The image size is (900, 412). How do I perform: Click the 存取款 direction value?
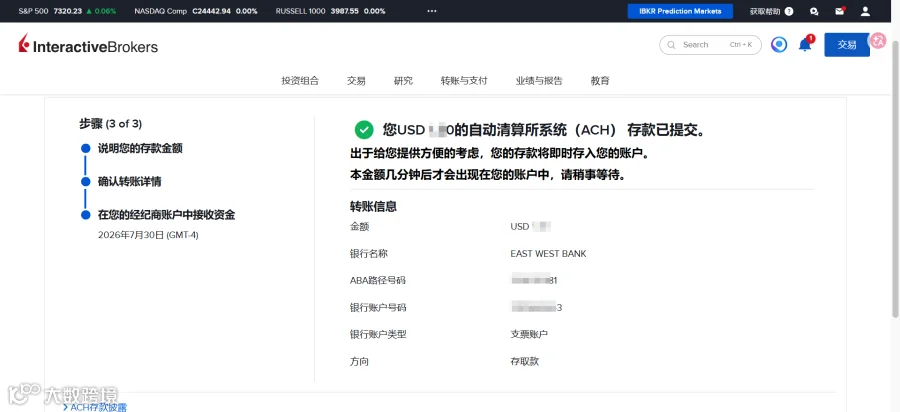(525, 362)
